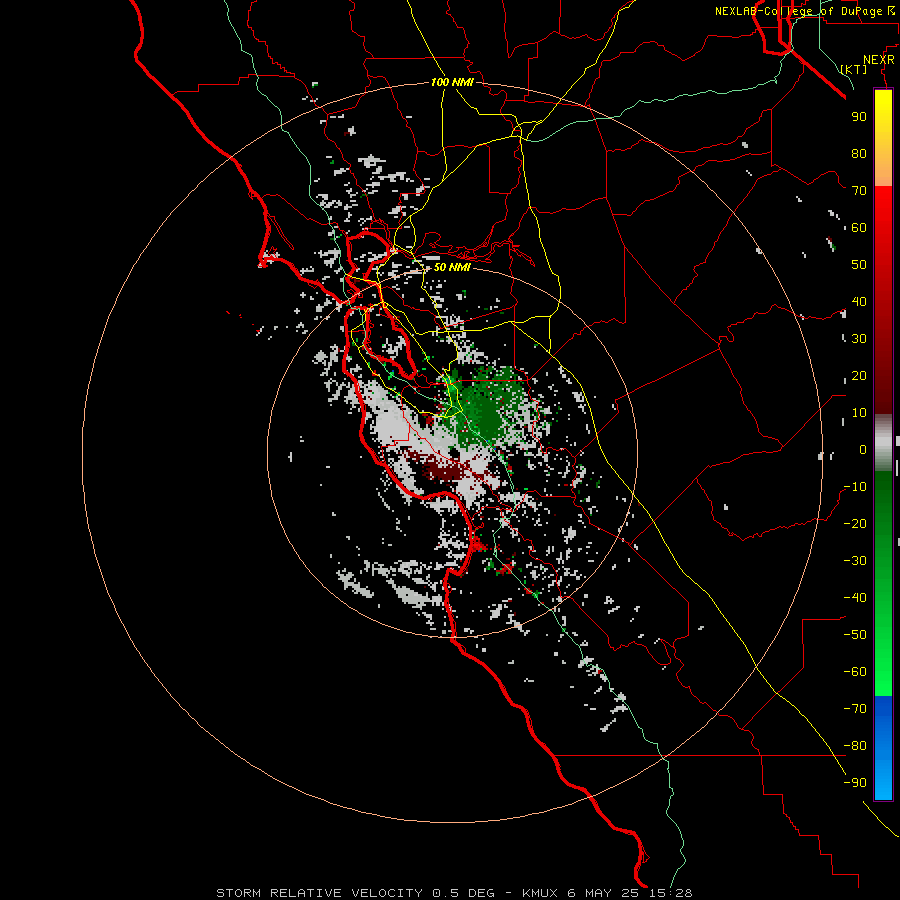Click the 0.5 DEG elevation text
This screenshot has width=900, height=900.
tap(463, 893)
